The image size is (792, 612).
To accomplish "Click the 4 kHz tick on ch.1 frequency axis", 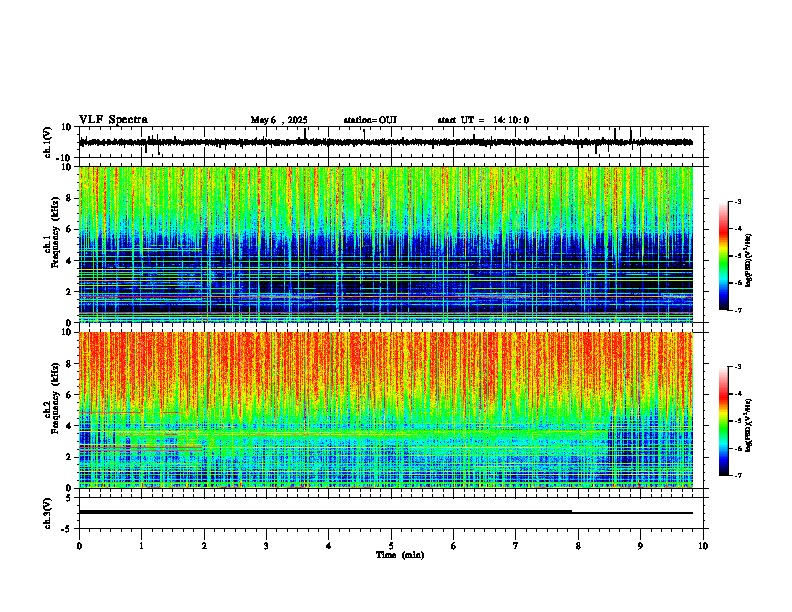I will [70, 261].
